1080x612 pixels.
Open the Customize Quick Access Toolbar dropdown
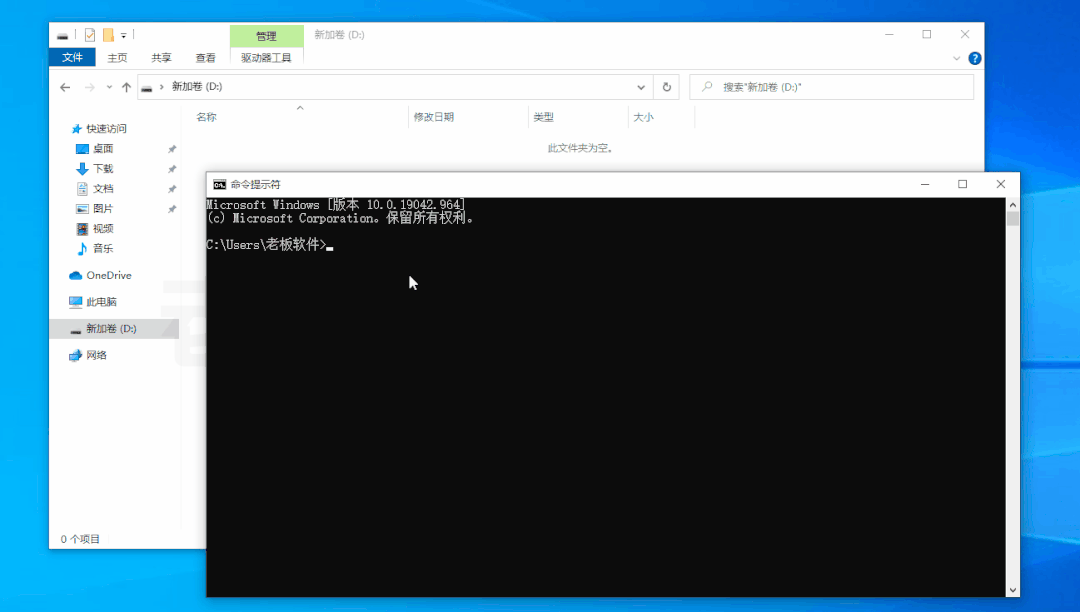click(x=123, y=35)
